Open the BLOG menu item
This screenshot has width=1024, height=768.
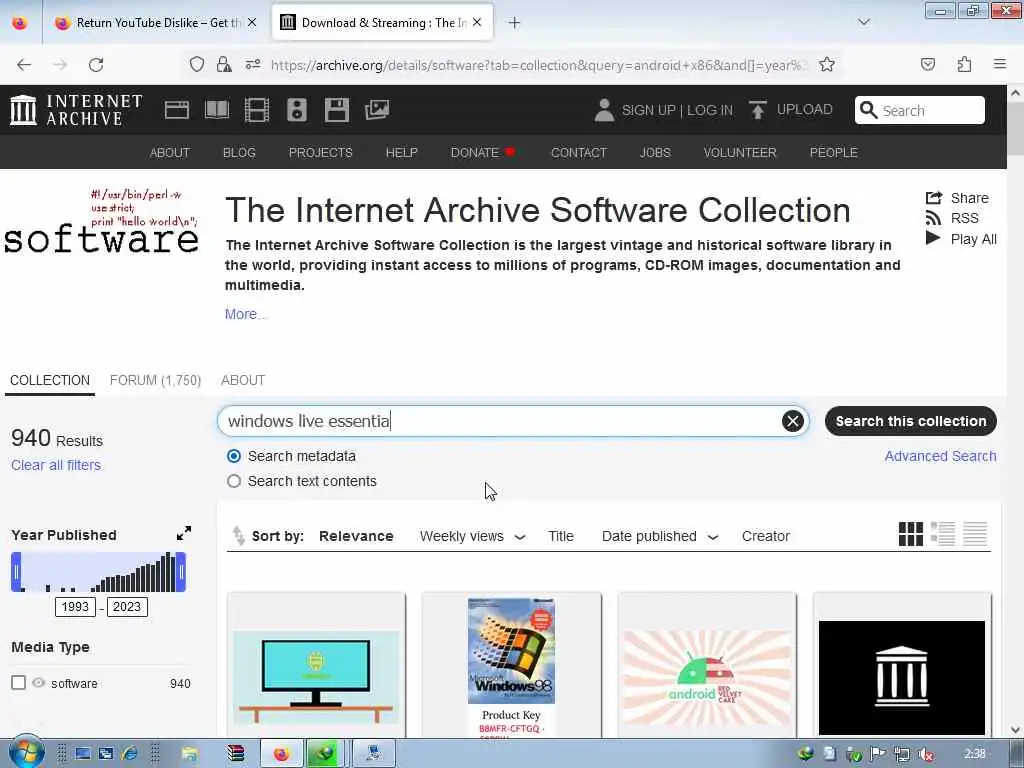coord(239,152)
